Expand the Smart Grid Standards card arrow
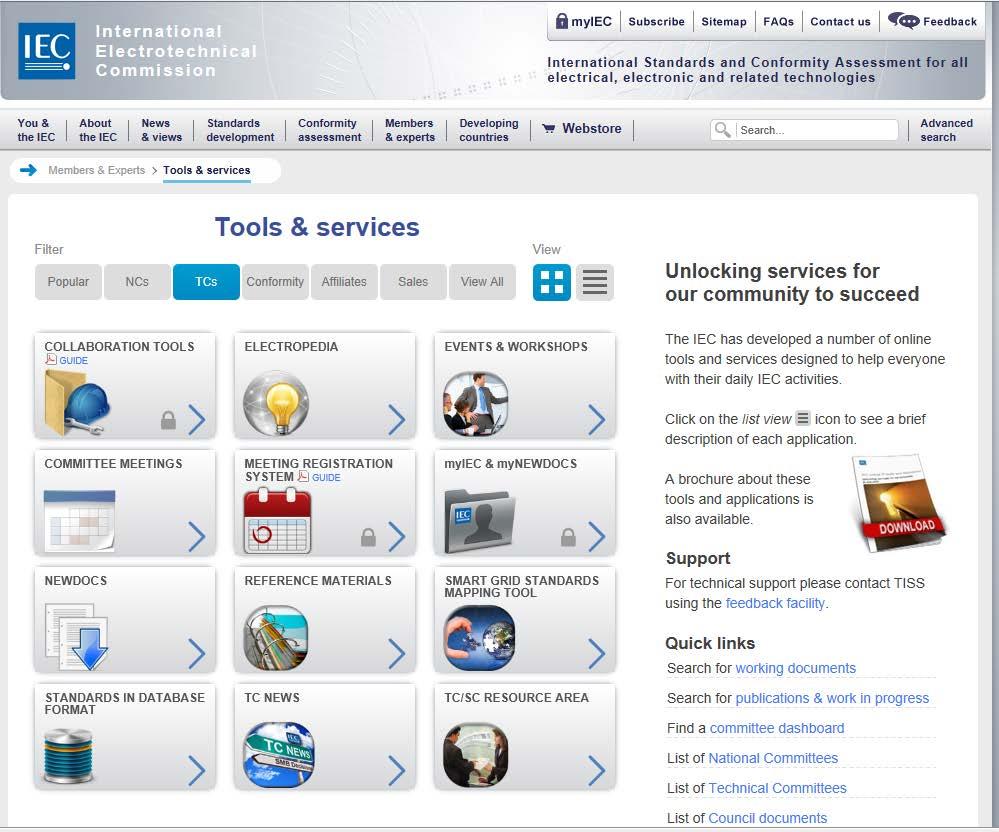This screenshot has height=832, width=999. pos(597,654)
